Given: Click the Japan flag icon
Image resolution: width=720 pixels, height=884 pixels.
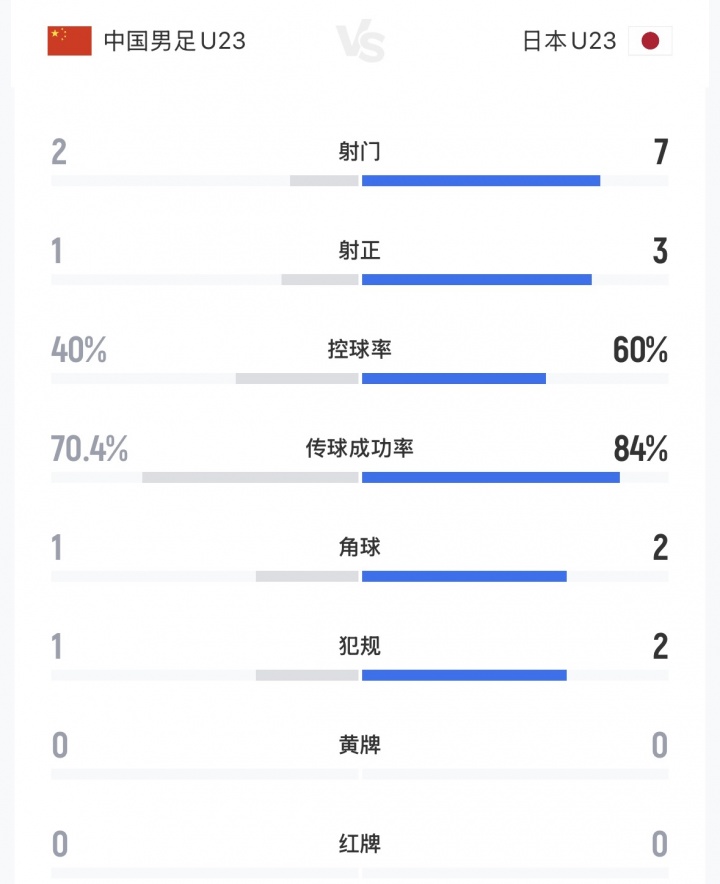Looking at the screenshot, I should pos(650,41).
